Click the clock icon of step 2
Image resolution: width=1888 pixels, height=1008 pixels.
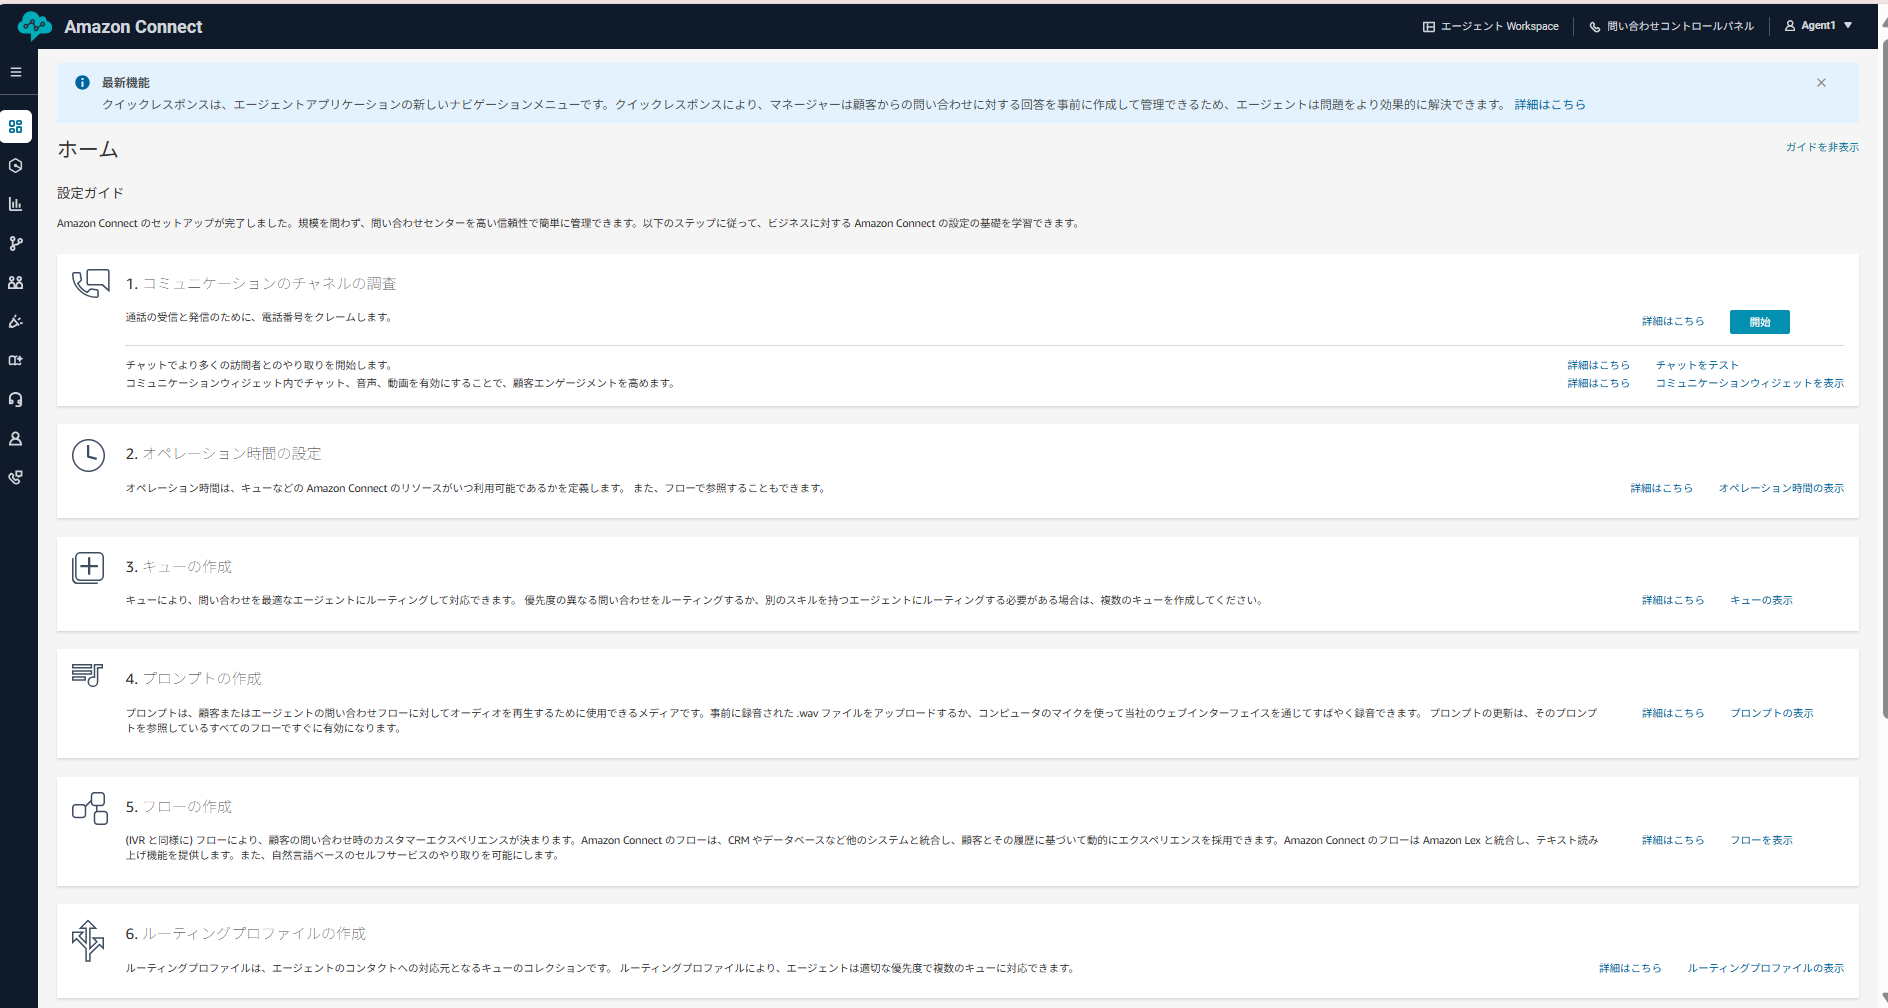89,455
